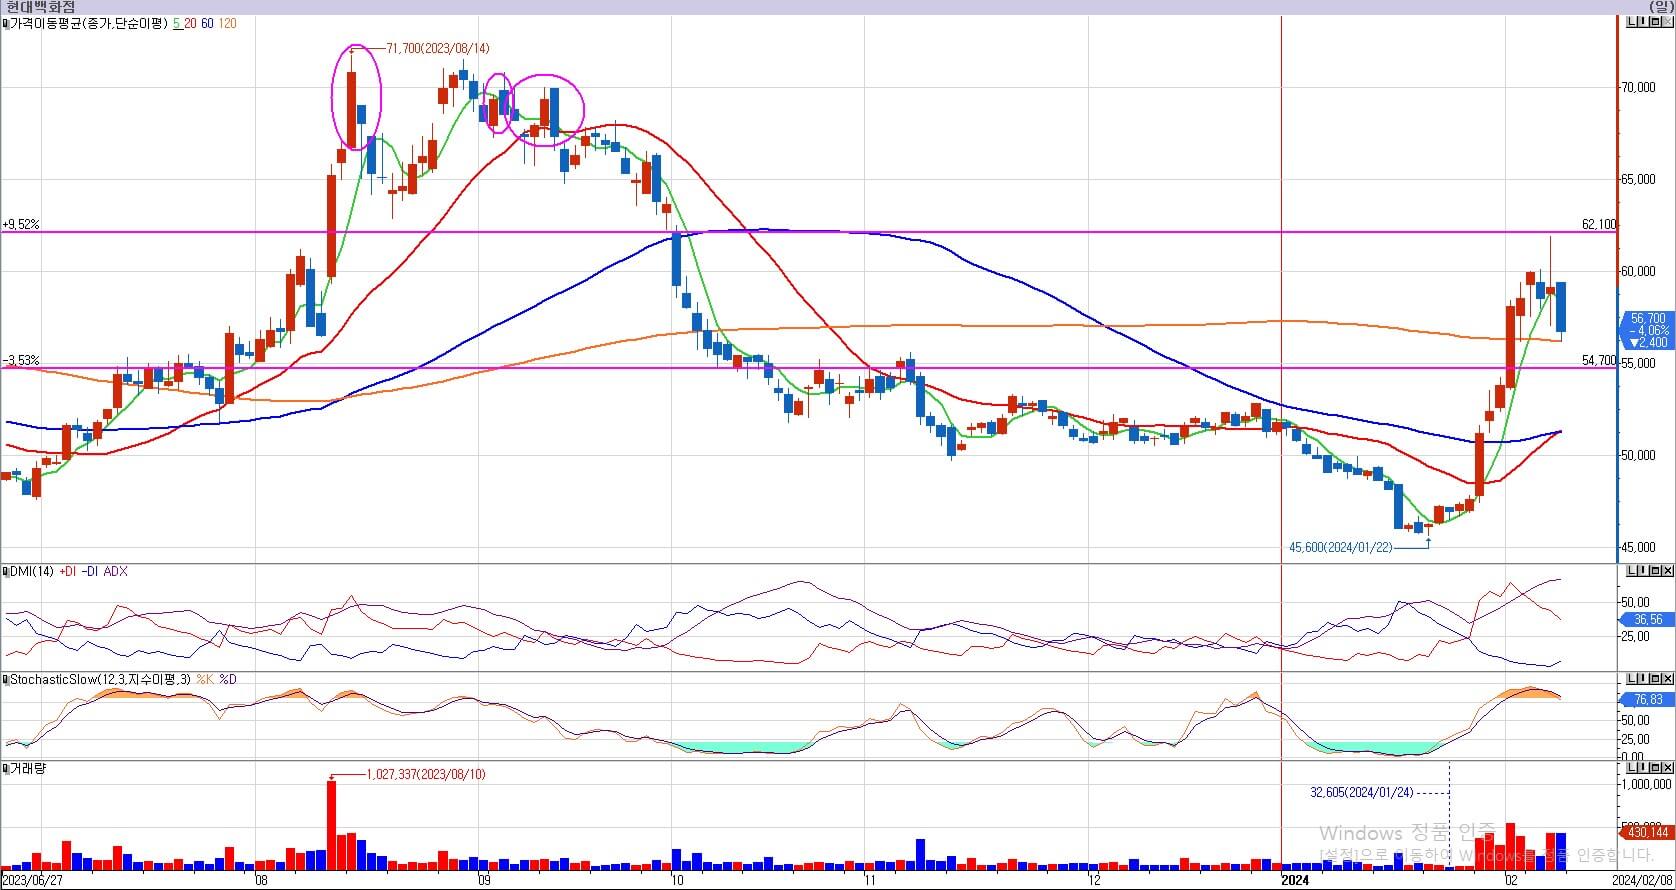This screenshot has height=890, width=1676.
Task: Click the volume value tag 430,144
Action: click(x=1647, y=832)
